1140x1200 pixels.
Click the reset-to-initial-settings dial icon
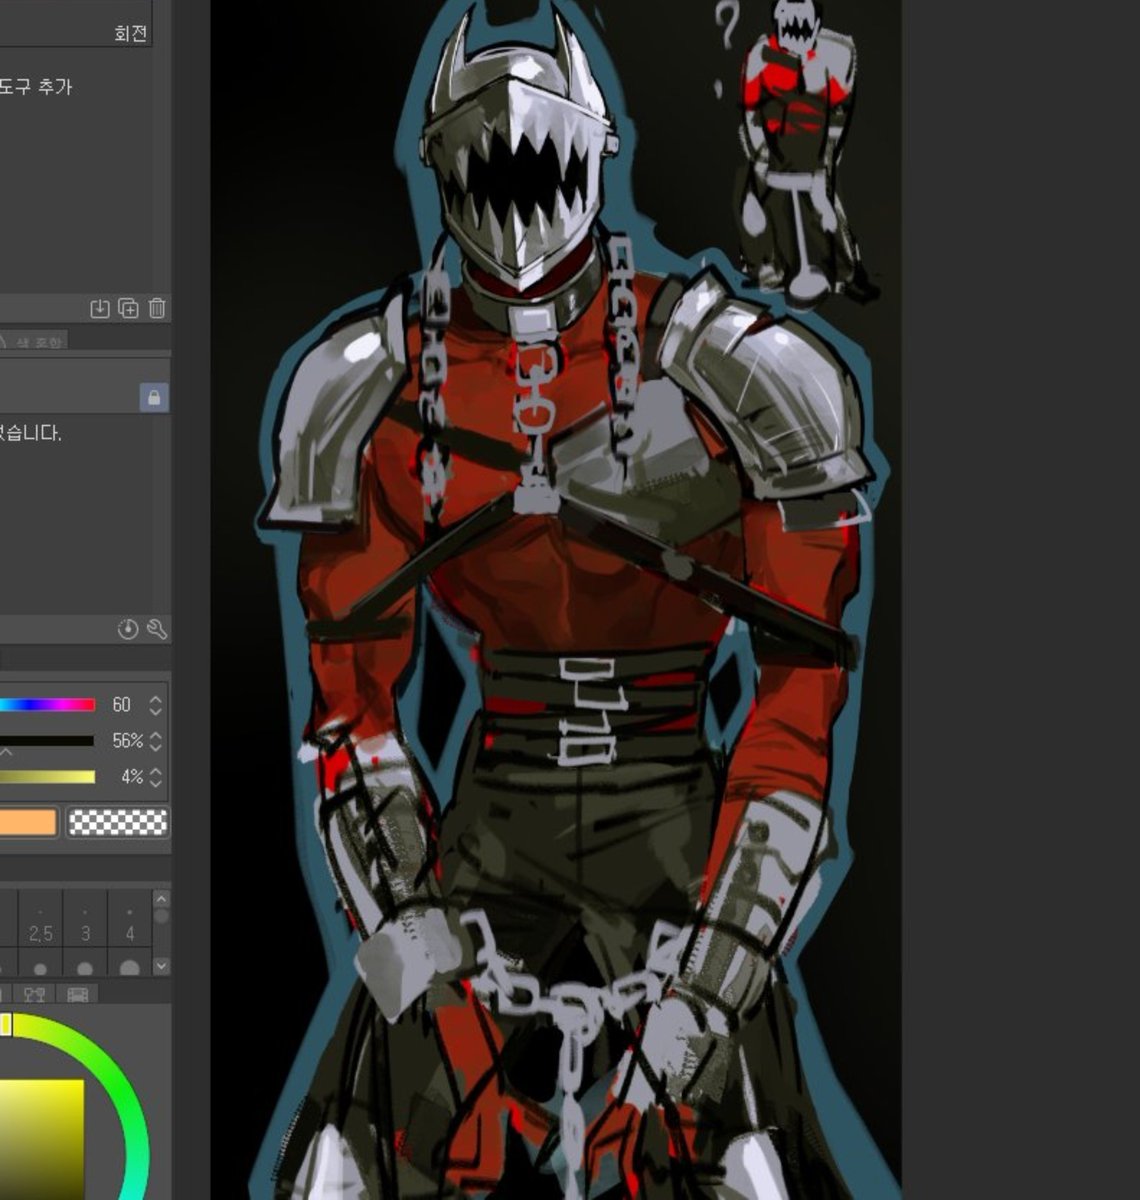tap(127, 629)
